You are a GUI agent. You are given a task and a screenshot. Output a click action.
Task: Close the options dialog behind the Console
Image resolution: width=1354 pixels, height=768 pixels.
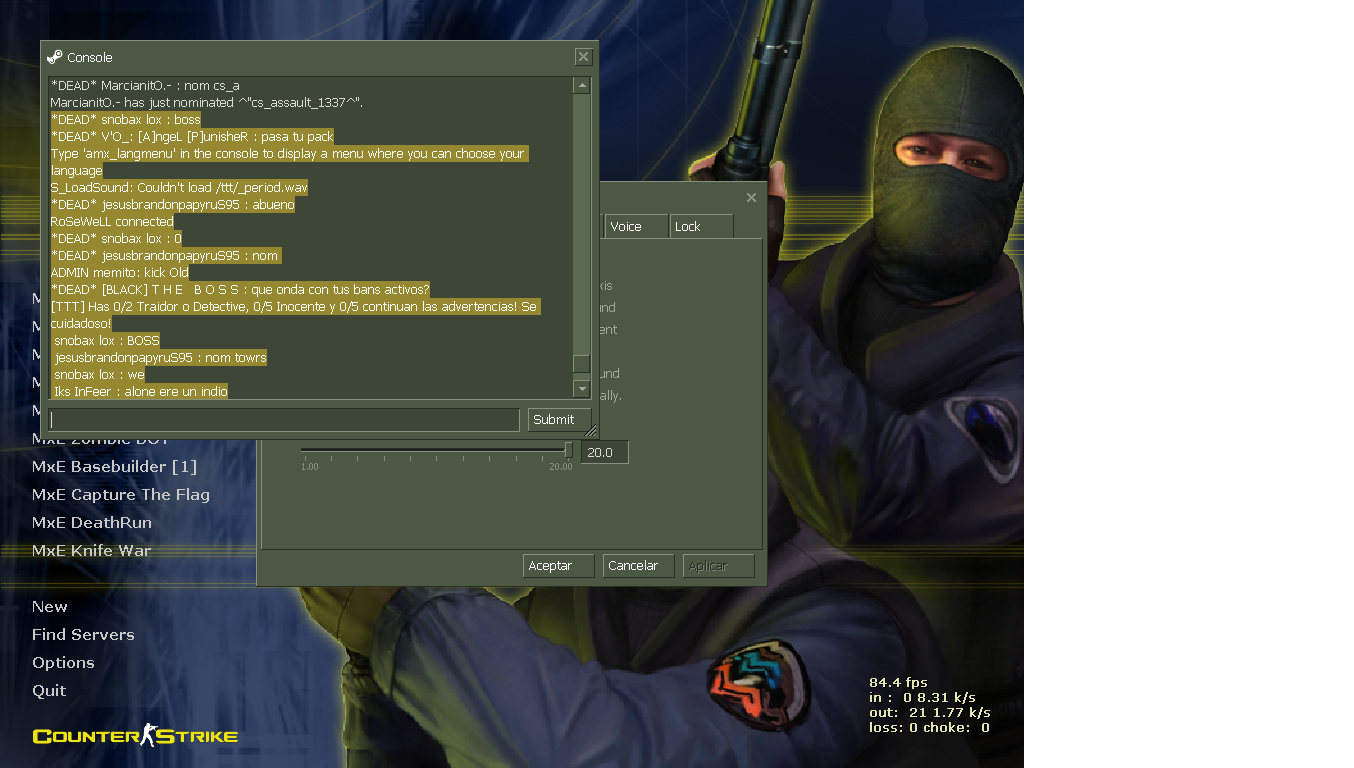[x=752, y=197]
